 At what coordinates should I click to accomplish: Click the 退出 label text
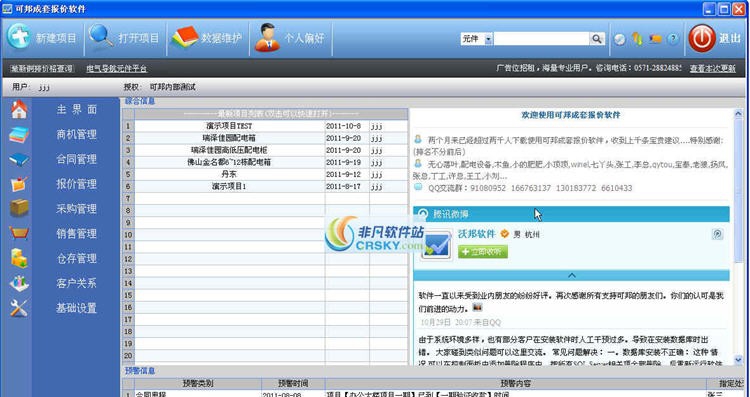click(x=730, y=38)
